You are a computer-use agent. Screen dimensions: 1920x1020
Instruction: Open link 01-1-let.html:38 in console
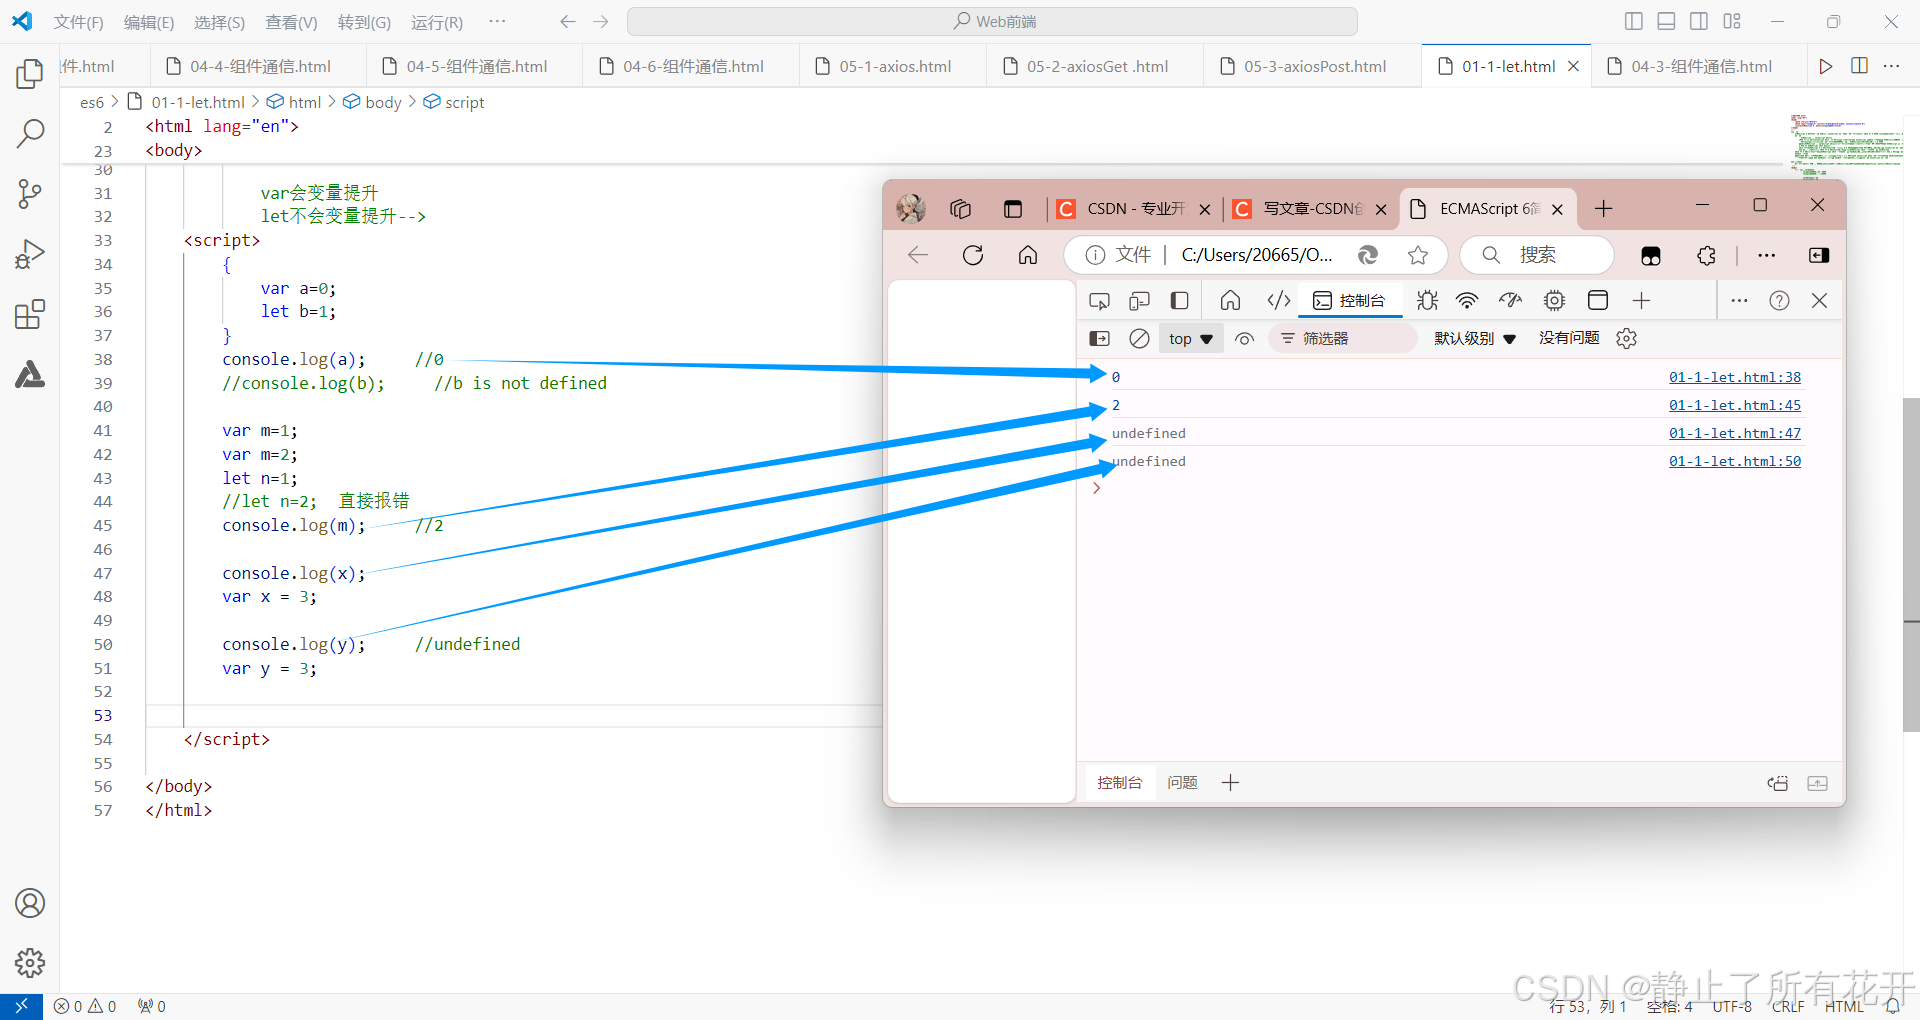pos(1735,377)
